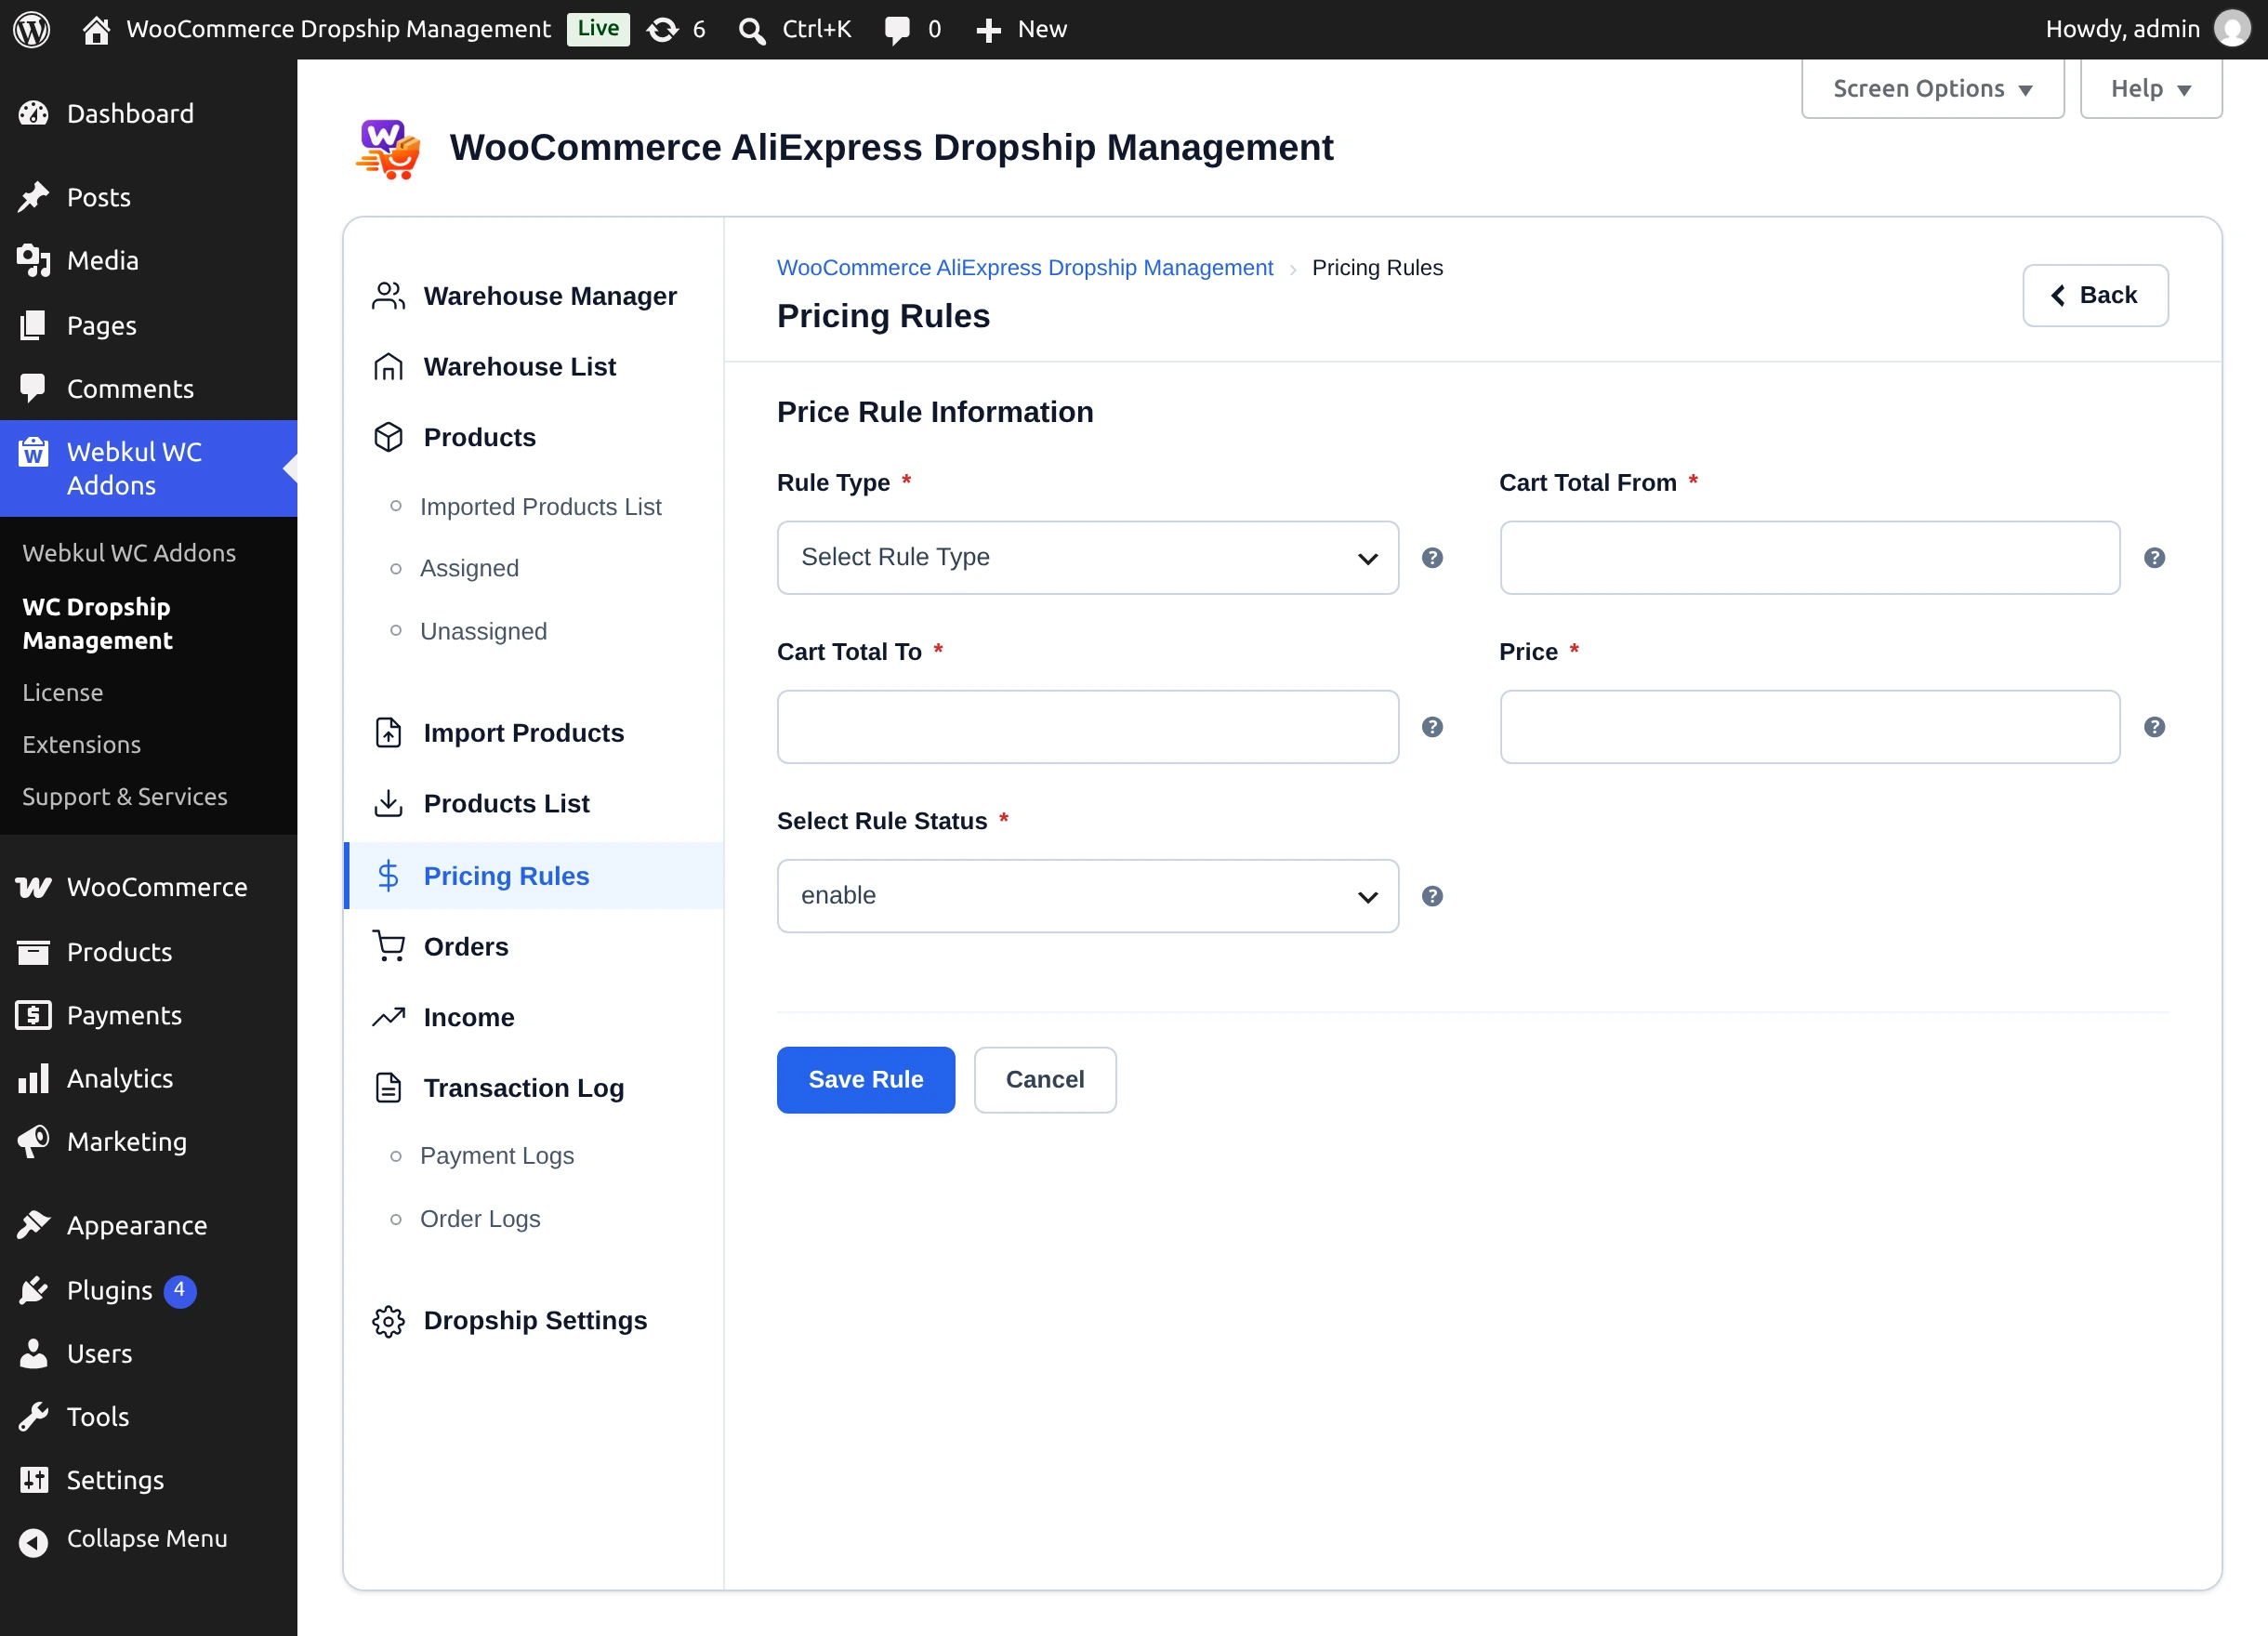Click the Pricing Rules dollar icon
This screenshot has height=1636, width=2268.
pyautogui.click(x=388, y=876)
